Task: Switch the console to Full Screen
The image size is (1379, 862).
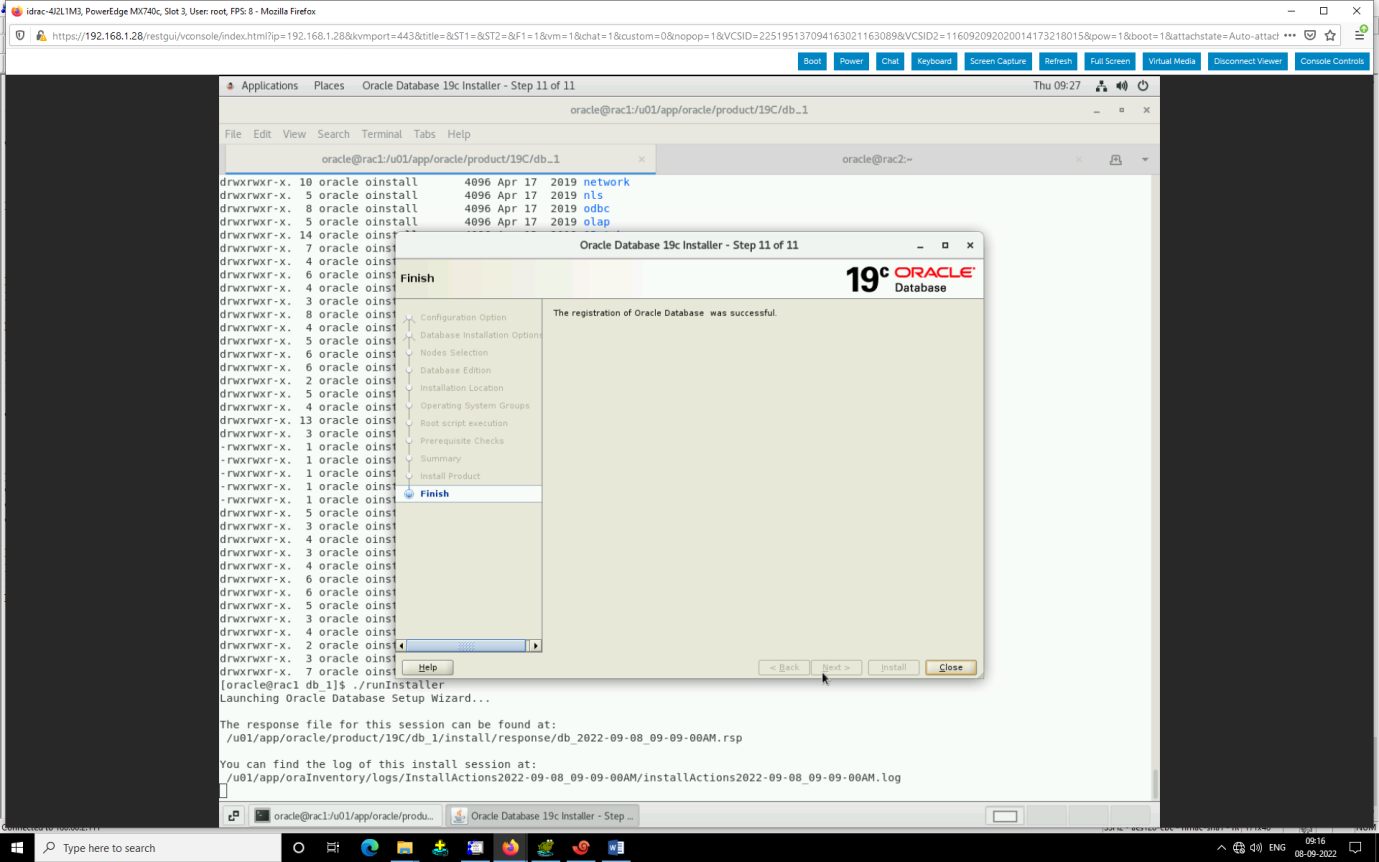Action: (1110, 61)
